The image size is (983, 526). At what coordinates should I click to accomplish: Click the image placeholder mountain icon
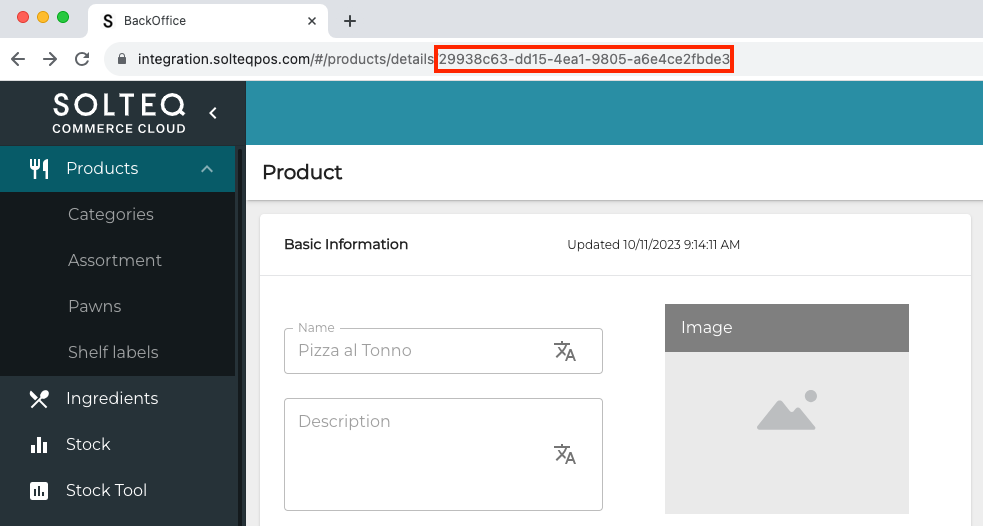tap(786, 411)
